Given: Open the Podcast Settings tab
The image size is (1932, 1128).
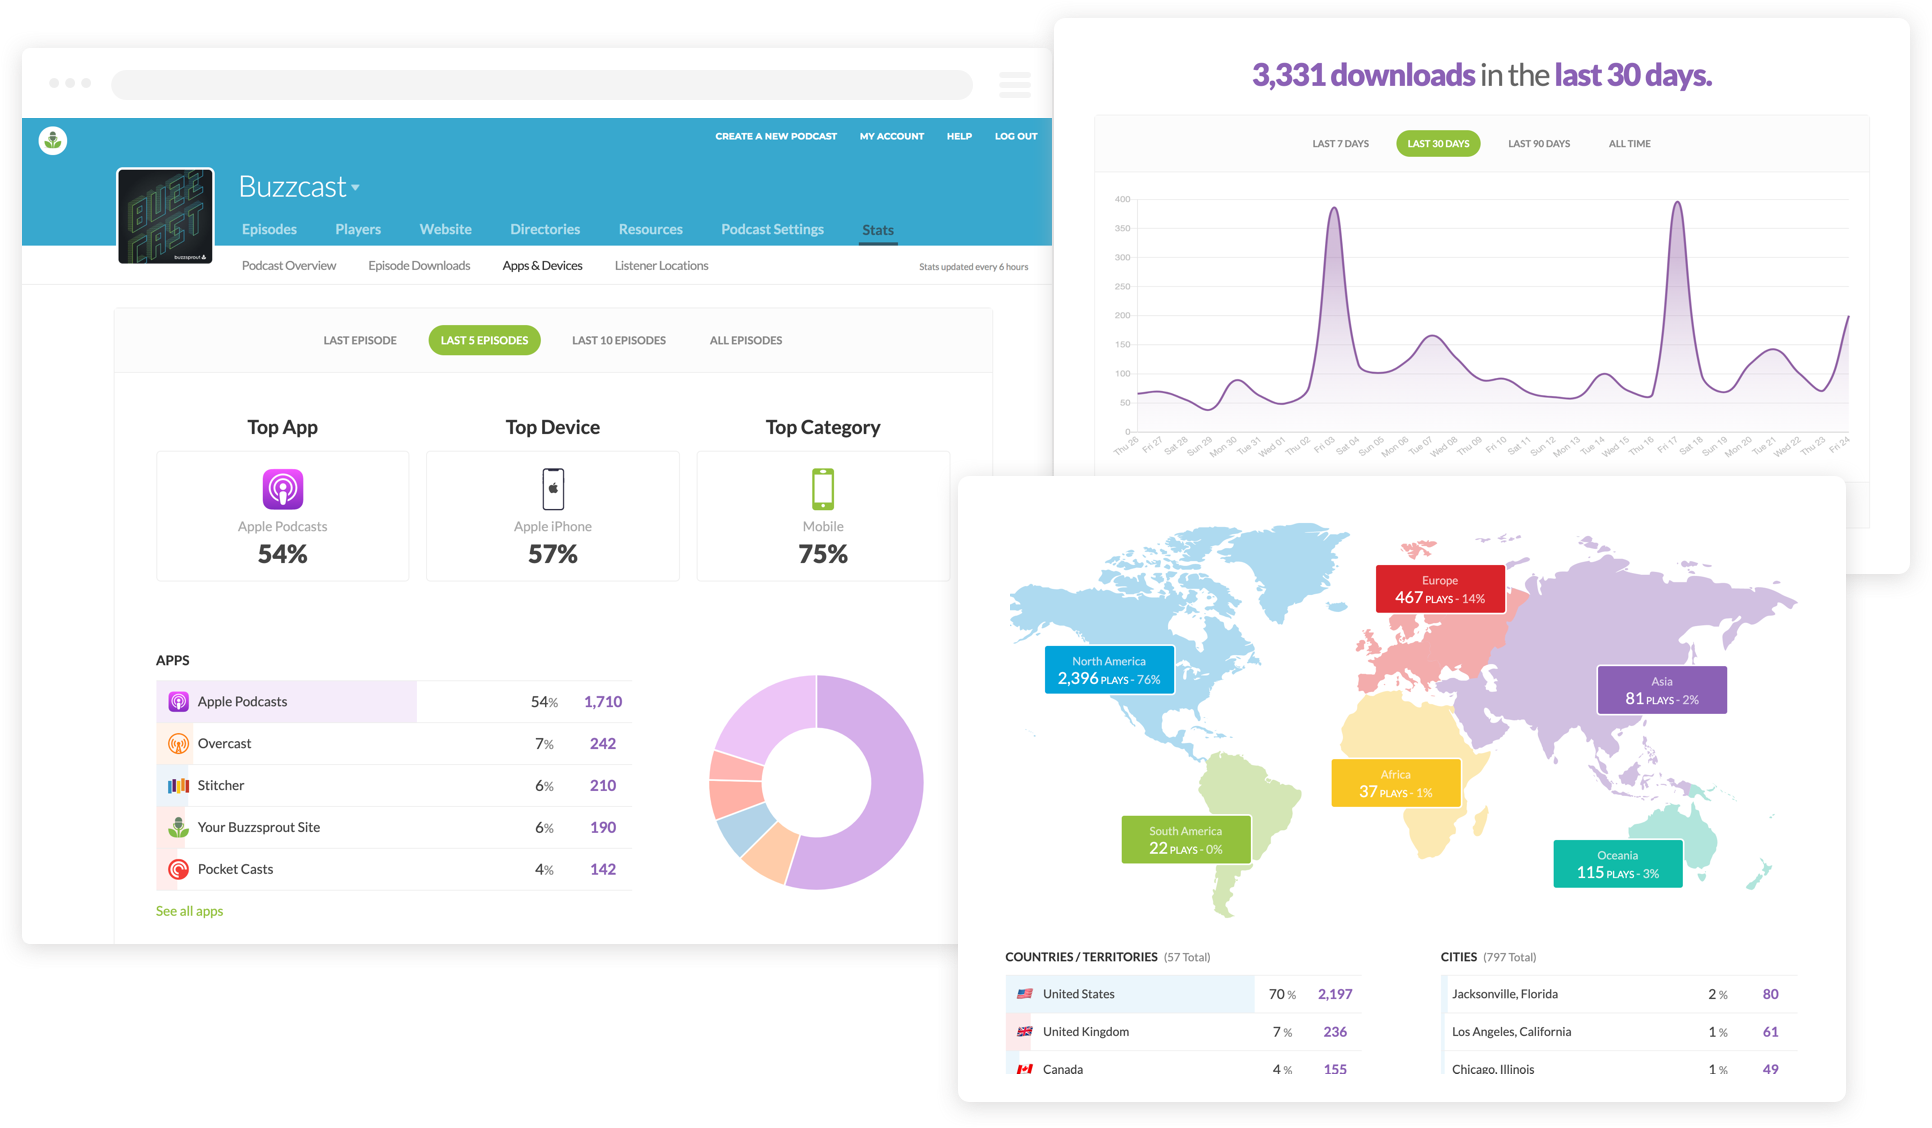Looking at the screenshot, I should click(x=773, y=229).
